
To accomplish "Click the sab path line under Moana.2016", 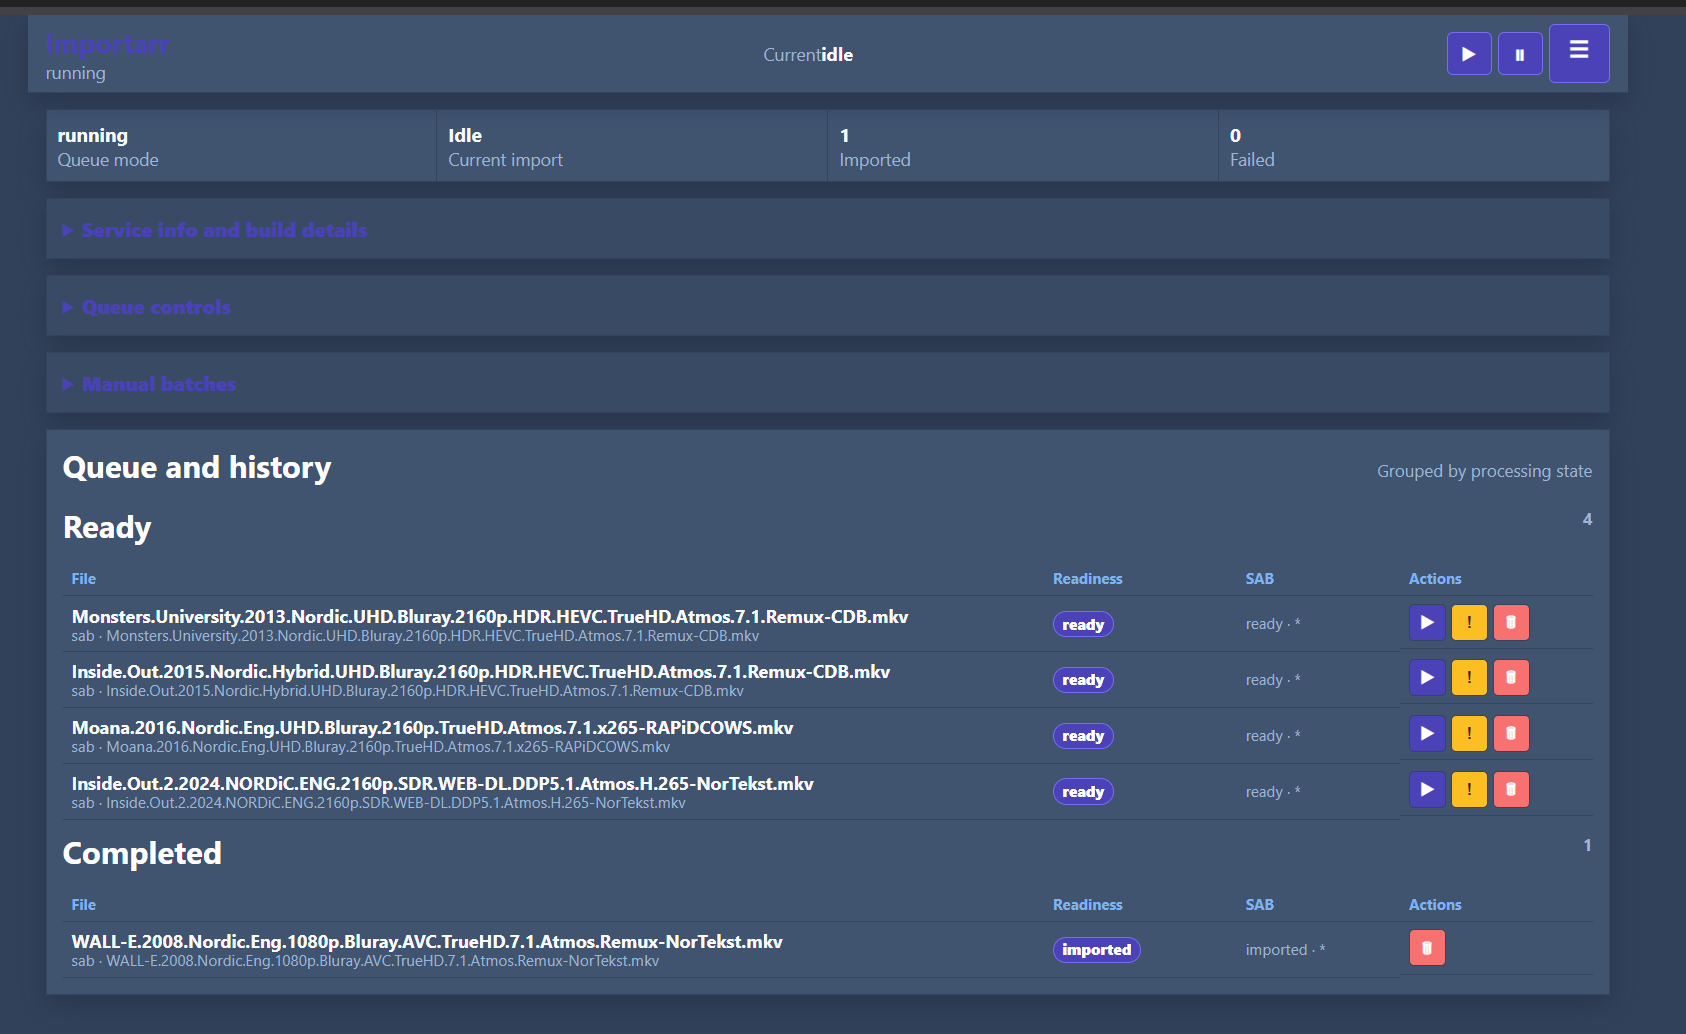I will point(371,747).
